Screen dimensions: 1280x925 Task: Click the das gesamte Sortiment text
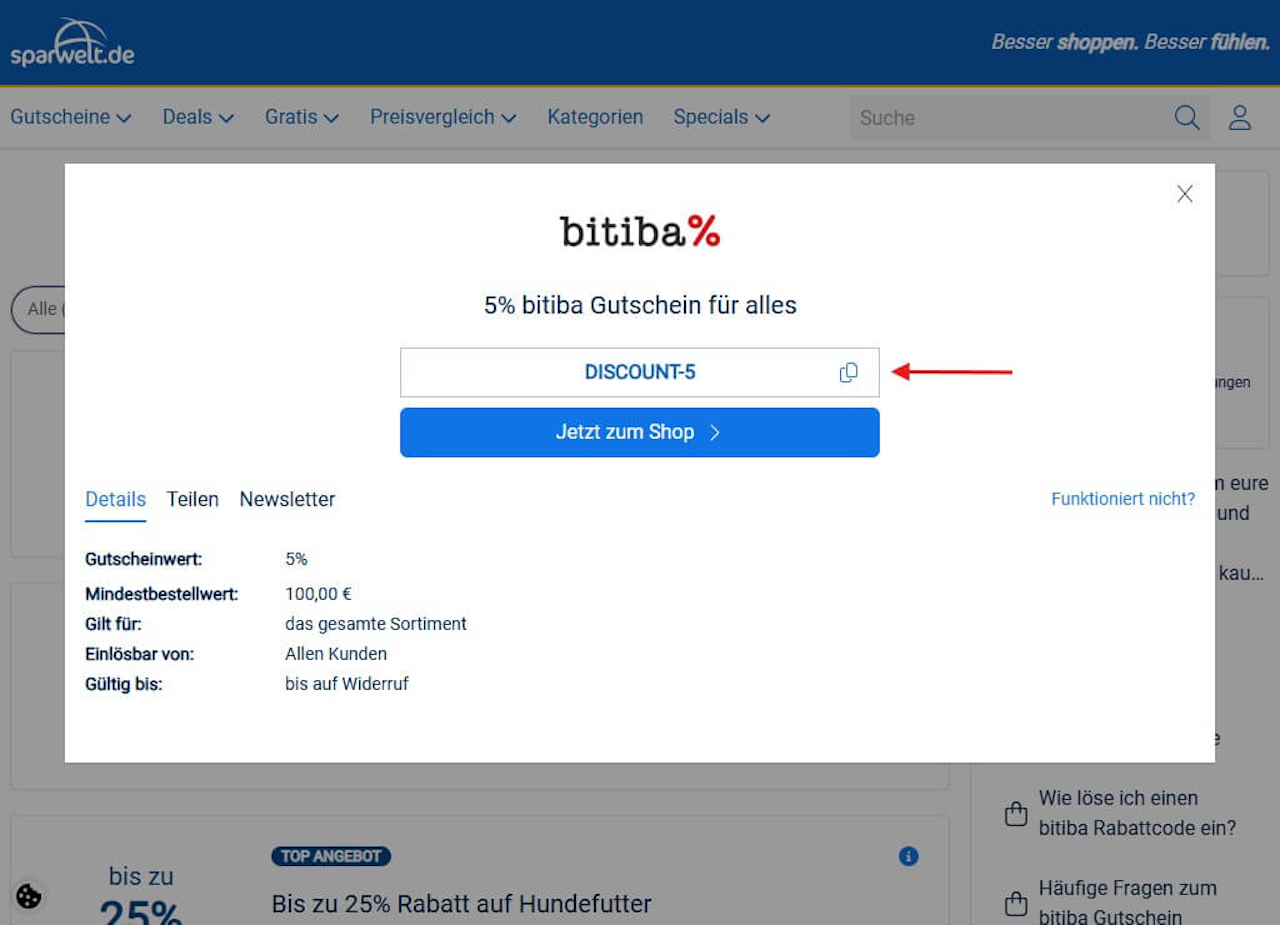[x=376, y=624]
